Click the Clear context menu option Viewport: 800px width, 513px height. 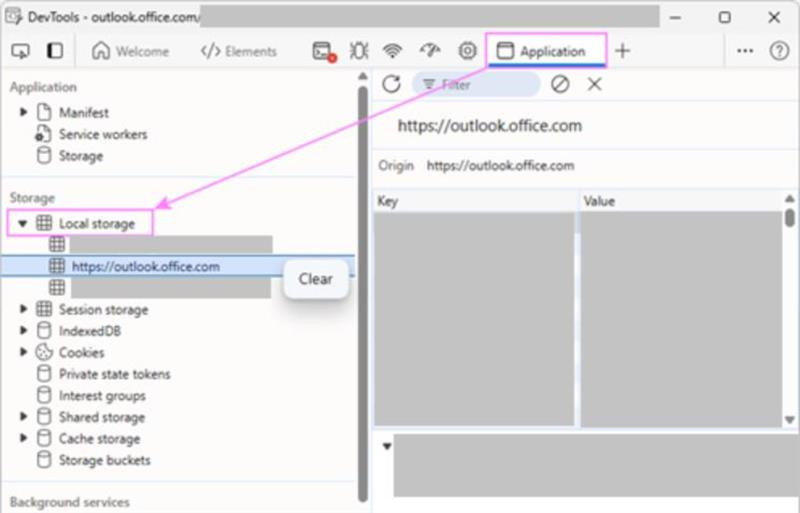point(316,279)
